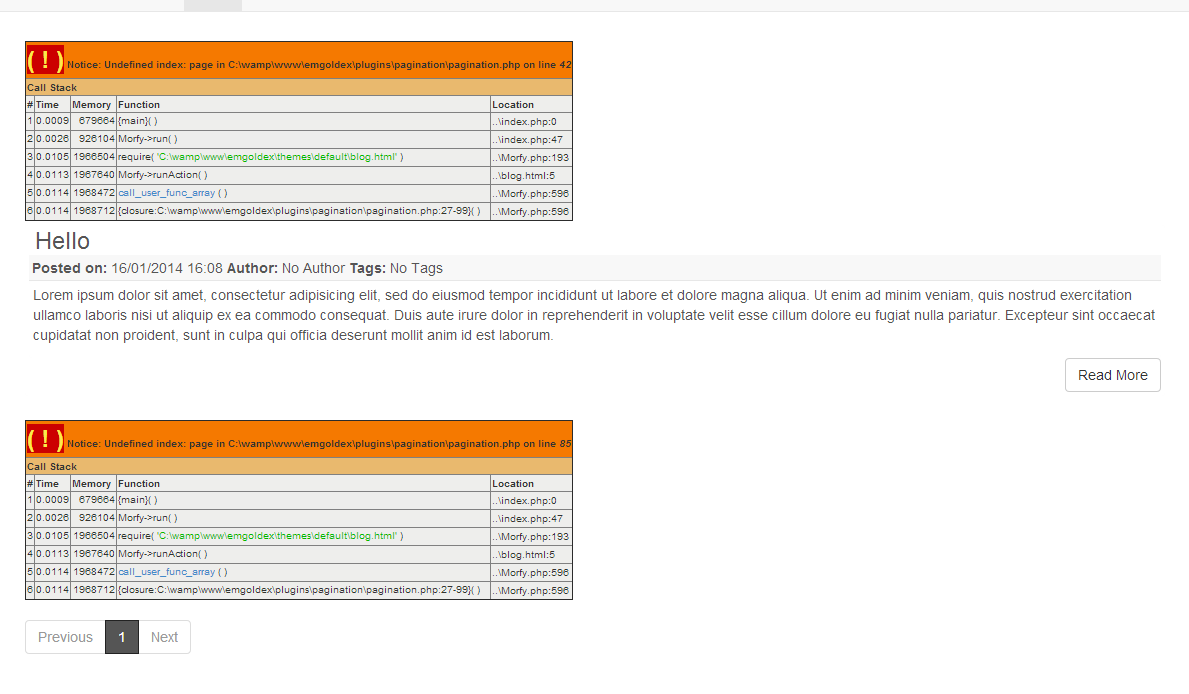This screenshot has height=694, width=1189.
Task: Click the undefined index notice for line 85
Action: (x=318, y=444)
